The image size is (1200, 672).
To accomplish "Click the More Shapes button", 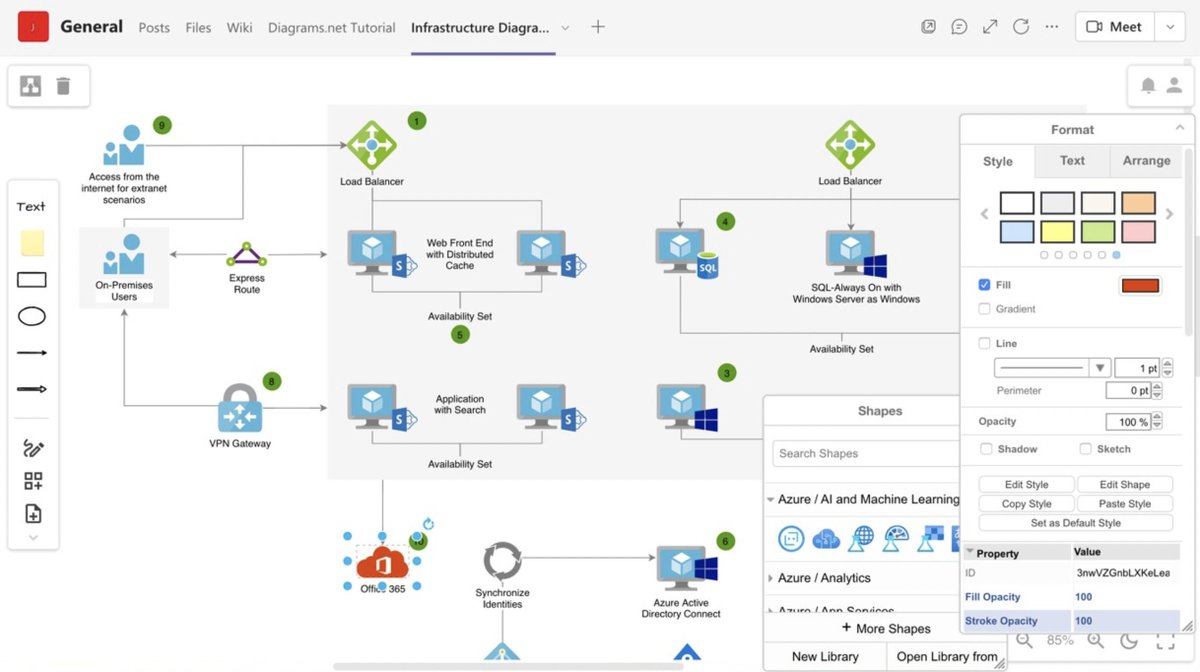I will 885,628.
